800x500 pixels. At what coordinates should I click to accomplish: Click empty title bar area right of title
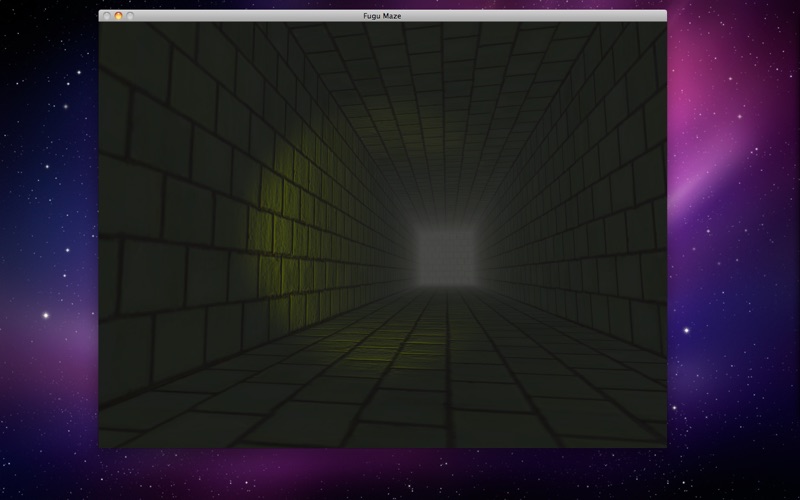tap(536, 16)
